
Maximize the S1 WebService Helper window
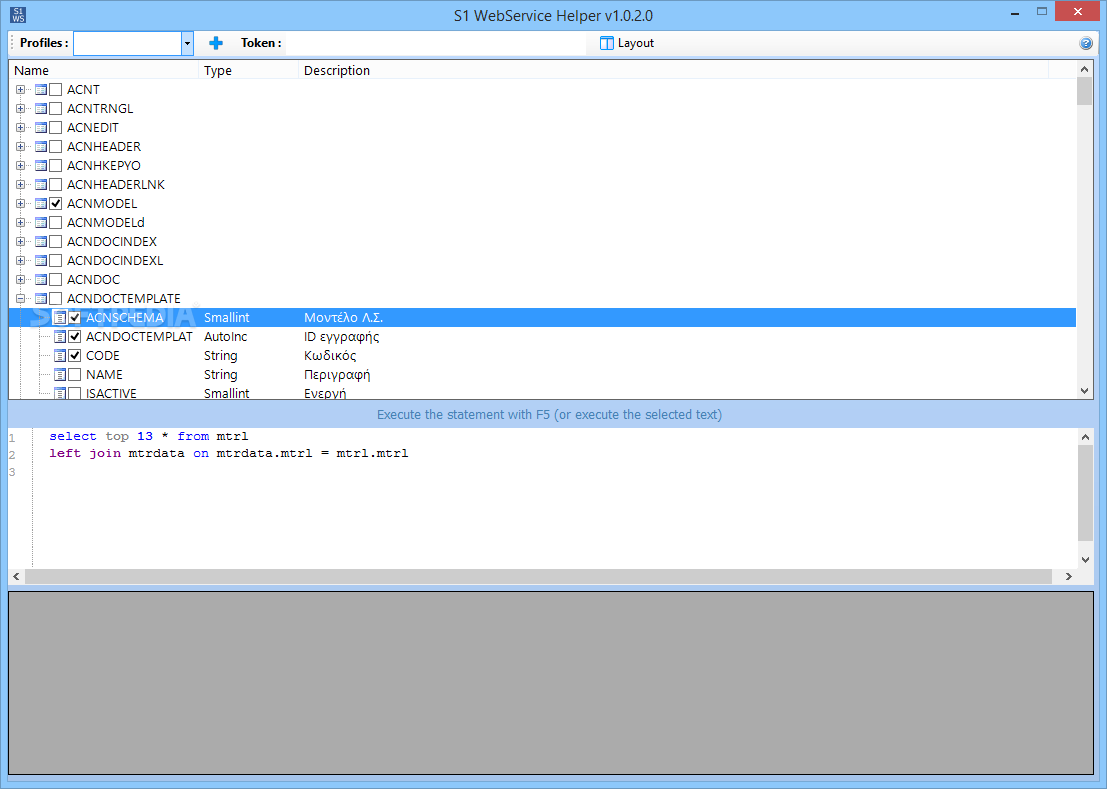point(1041,12)
